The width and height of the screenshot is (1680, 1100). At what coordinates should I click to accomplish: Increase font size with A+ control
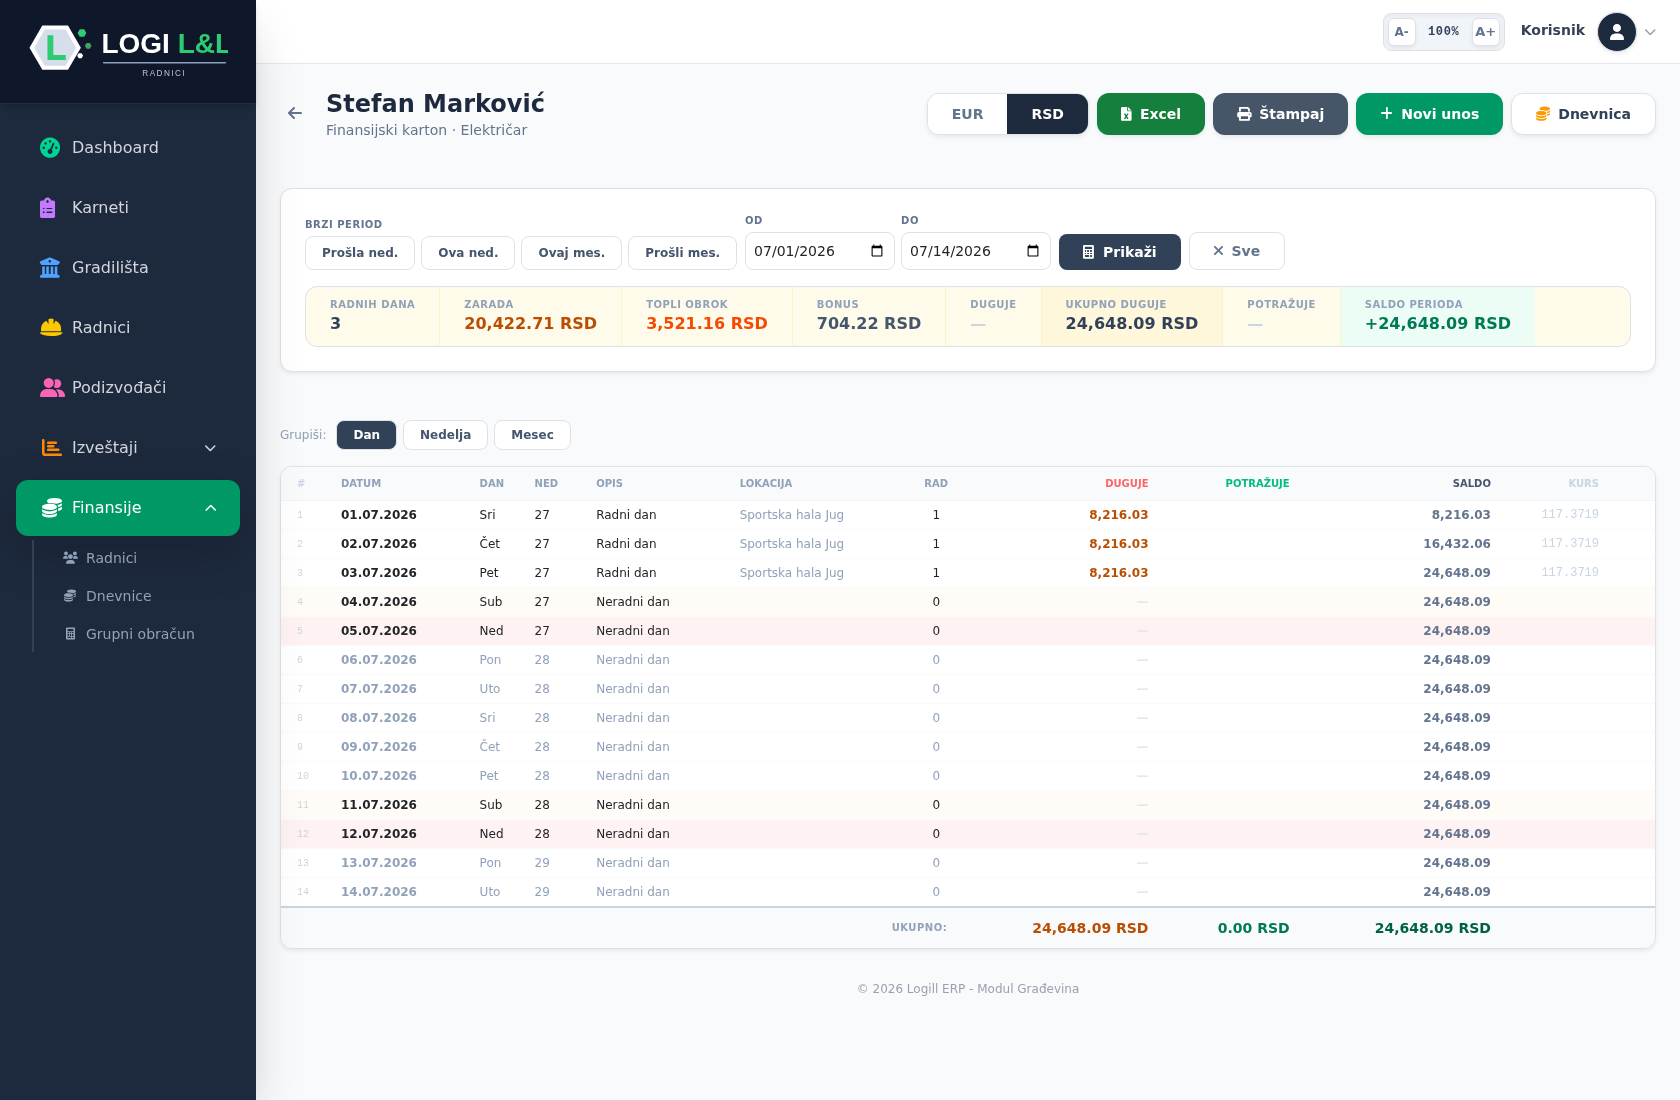(x=1485, y=32)
